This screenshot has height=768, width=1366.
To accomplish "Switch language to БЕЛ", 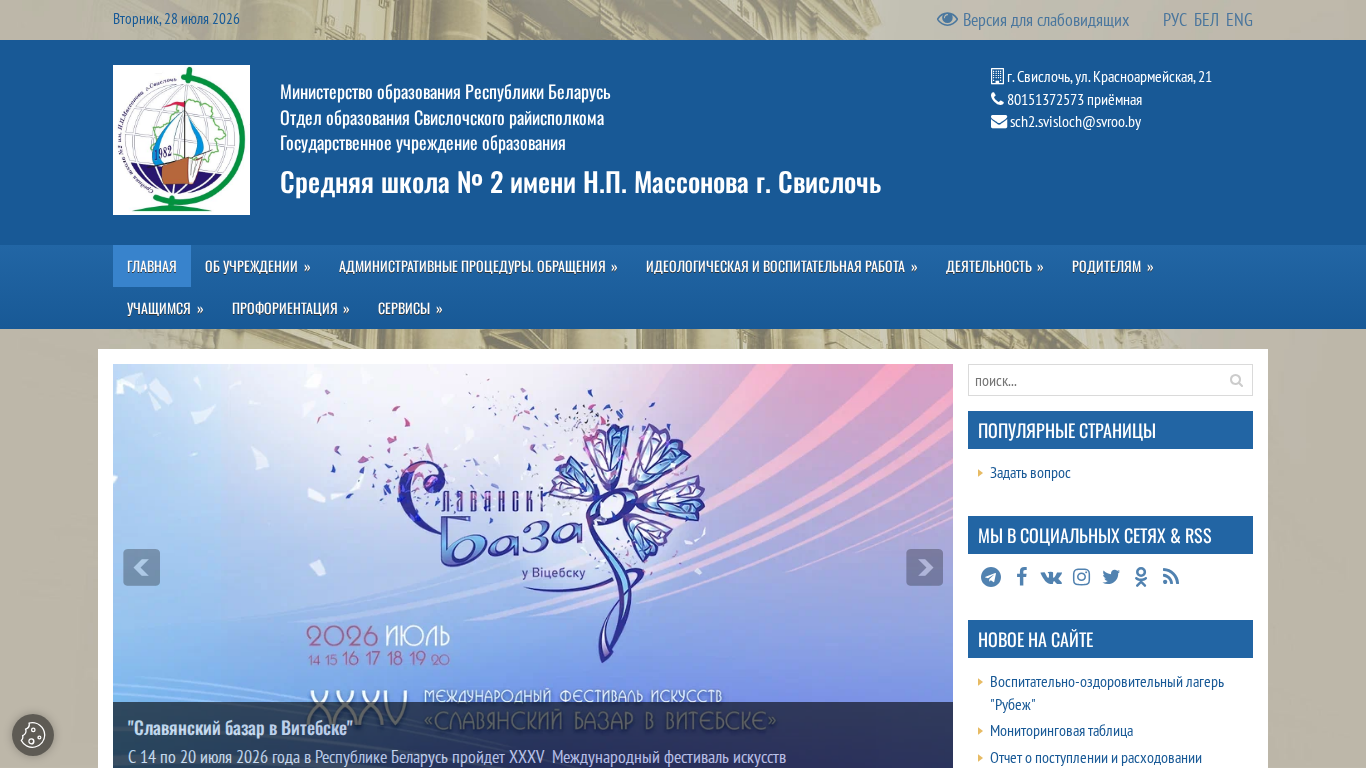I will [x=1206, y=20].
